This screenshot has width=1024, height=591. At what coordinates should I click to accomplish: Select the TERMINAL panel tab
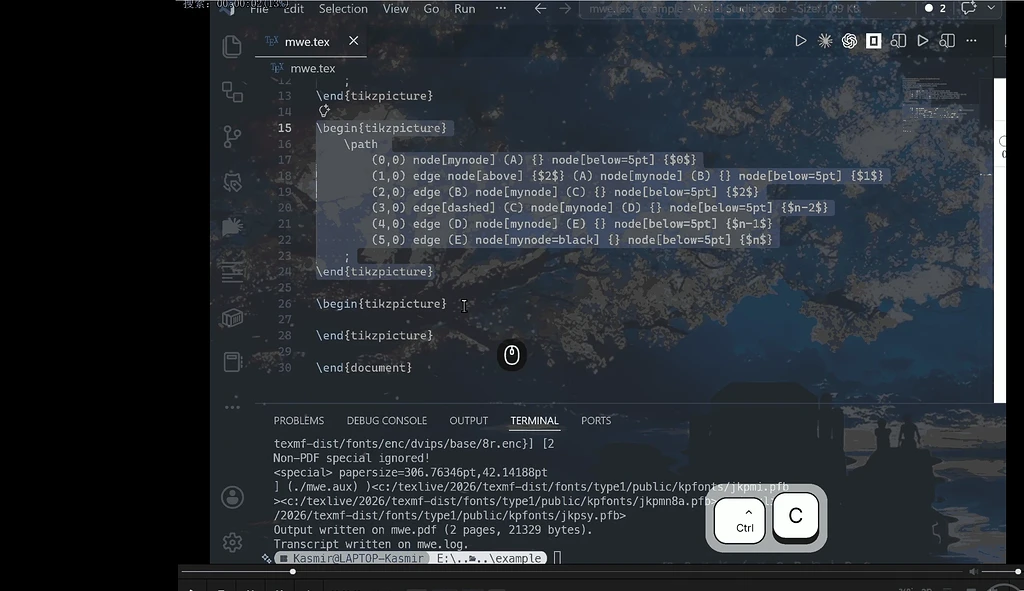coord(534,421)
